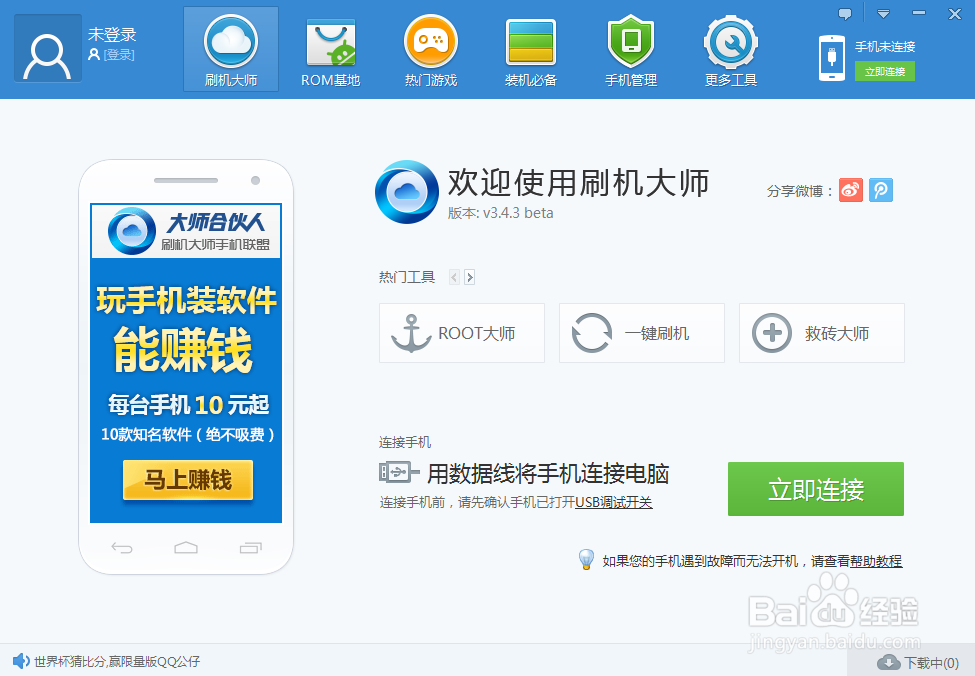Open 热门游戏 tab
Viewport: 975px width, 676px height.
tap(431, 52)
